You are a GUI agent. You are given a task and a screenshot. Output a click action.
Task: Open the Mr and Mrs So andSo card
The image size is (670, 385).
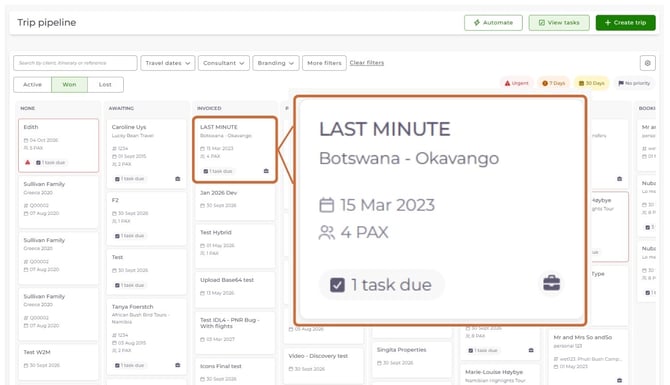tap(588, 357)
